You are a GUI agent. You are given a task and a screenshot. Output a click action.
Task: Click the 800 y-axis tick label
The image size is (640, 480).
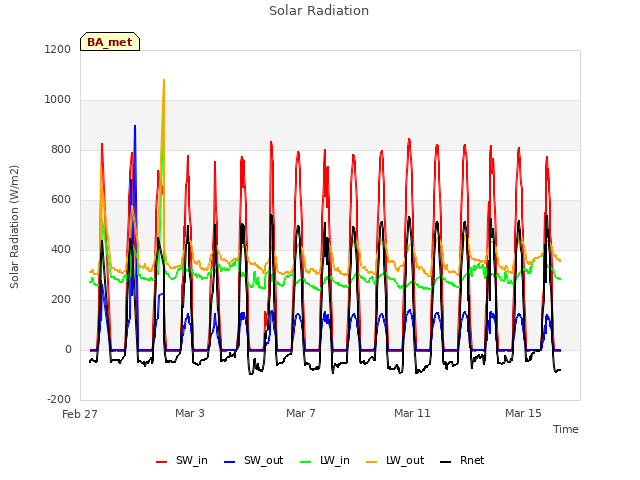click(61, 150)
